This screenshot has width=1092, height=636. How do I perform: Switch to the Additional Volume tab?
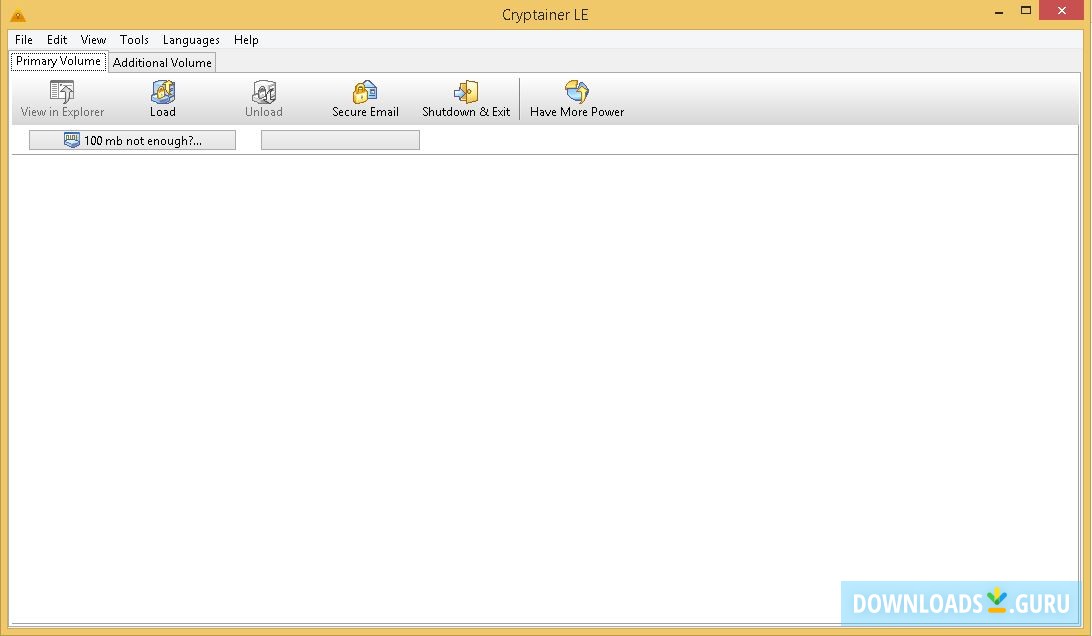tap(162, 63)
